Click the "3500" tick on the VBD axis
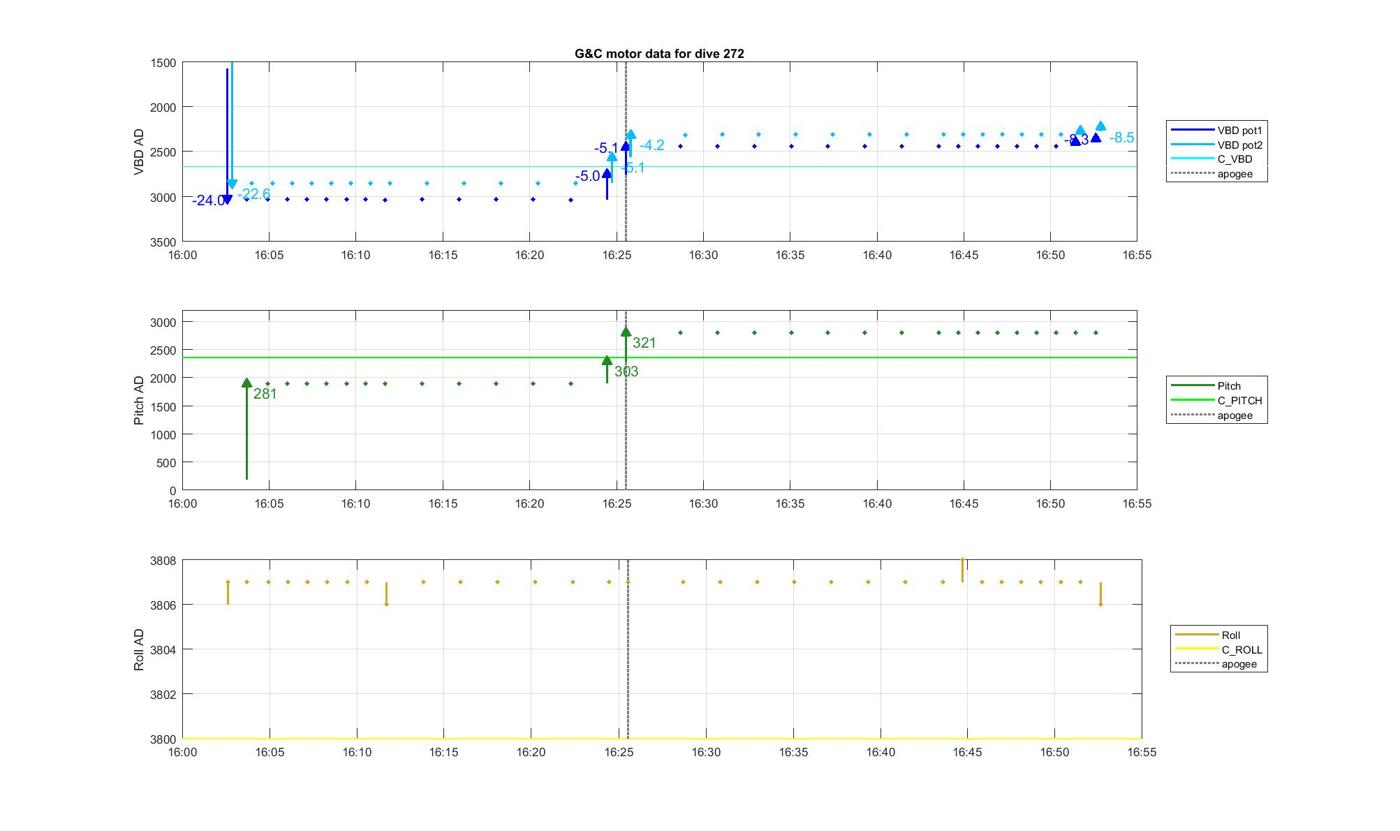 click(164, 242)
